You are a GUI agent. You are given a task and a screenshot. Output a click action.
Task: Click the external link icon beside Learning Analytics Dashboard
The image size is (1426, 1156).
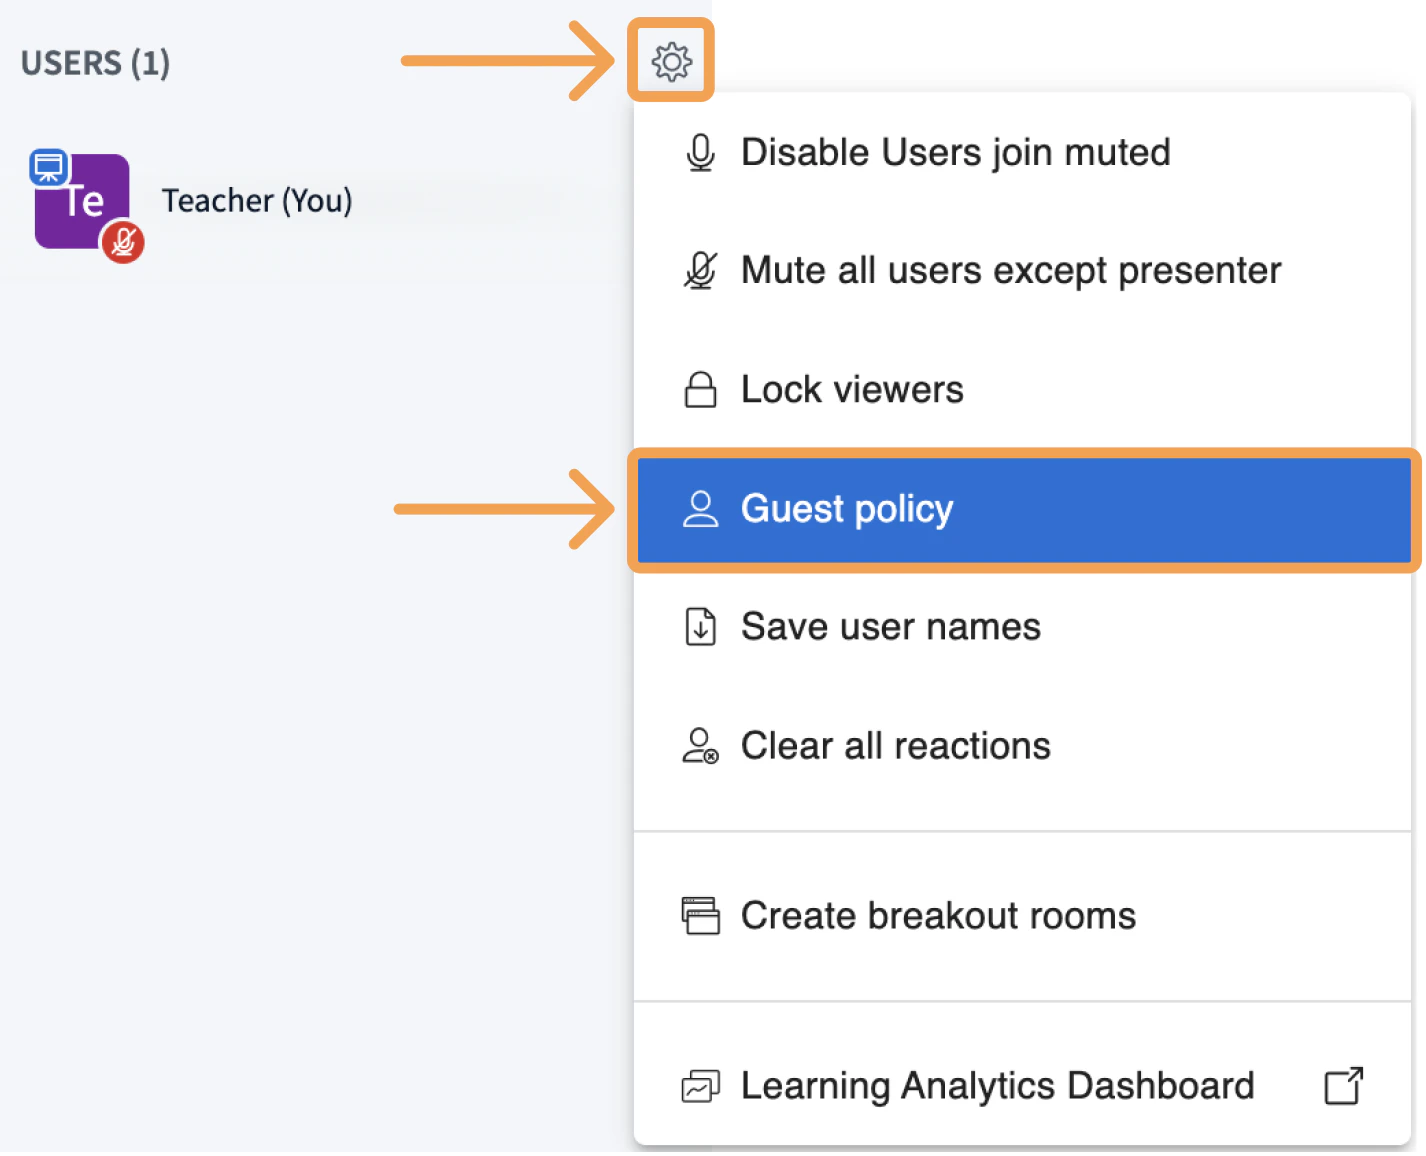[x=1343, y=1086]
